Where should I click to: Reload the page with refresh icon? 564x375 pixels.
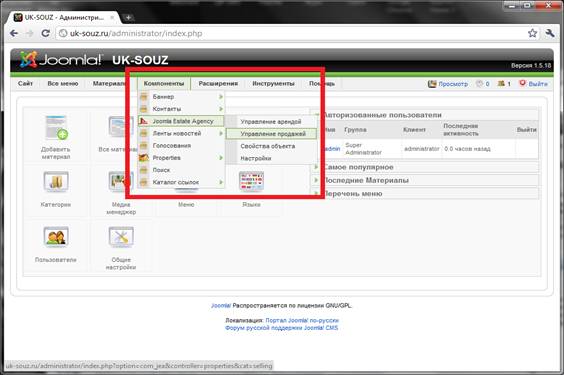tap(45, 33)
